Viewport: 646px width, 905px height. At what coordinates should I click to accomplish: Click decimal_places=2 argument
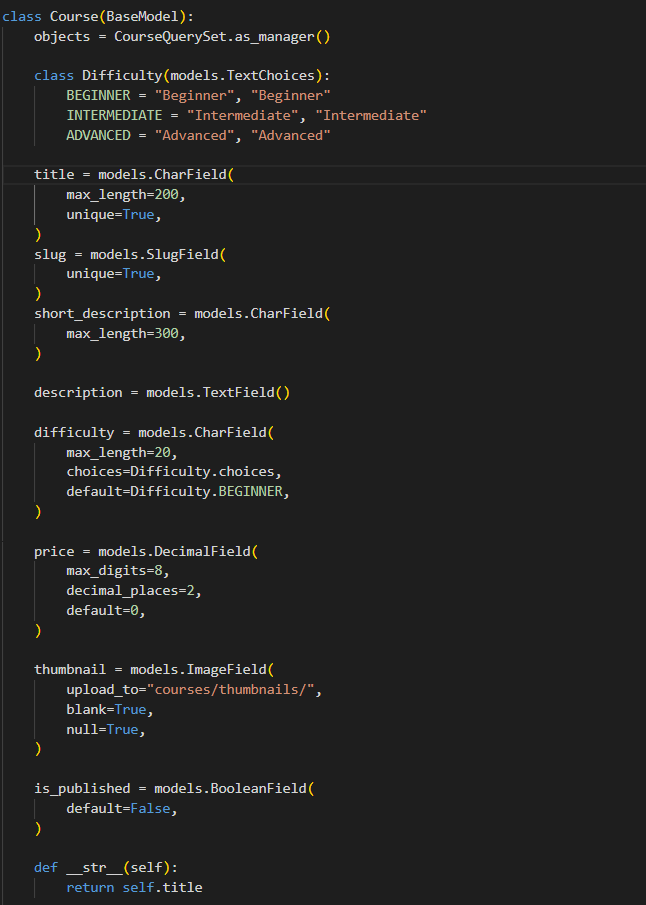point(130,590)
